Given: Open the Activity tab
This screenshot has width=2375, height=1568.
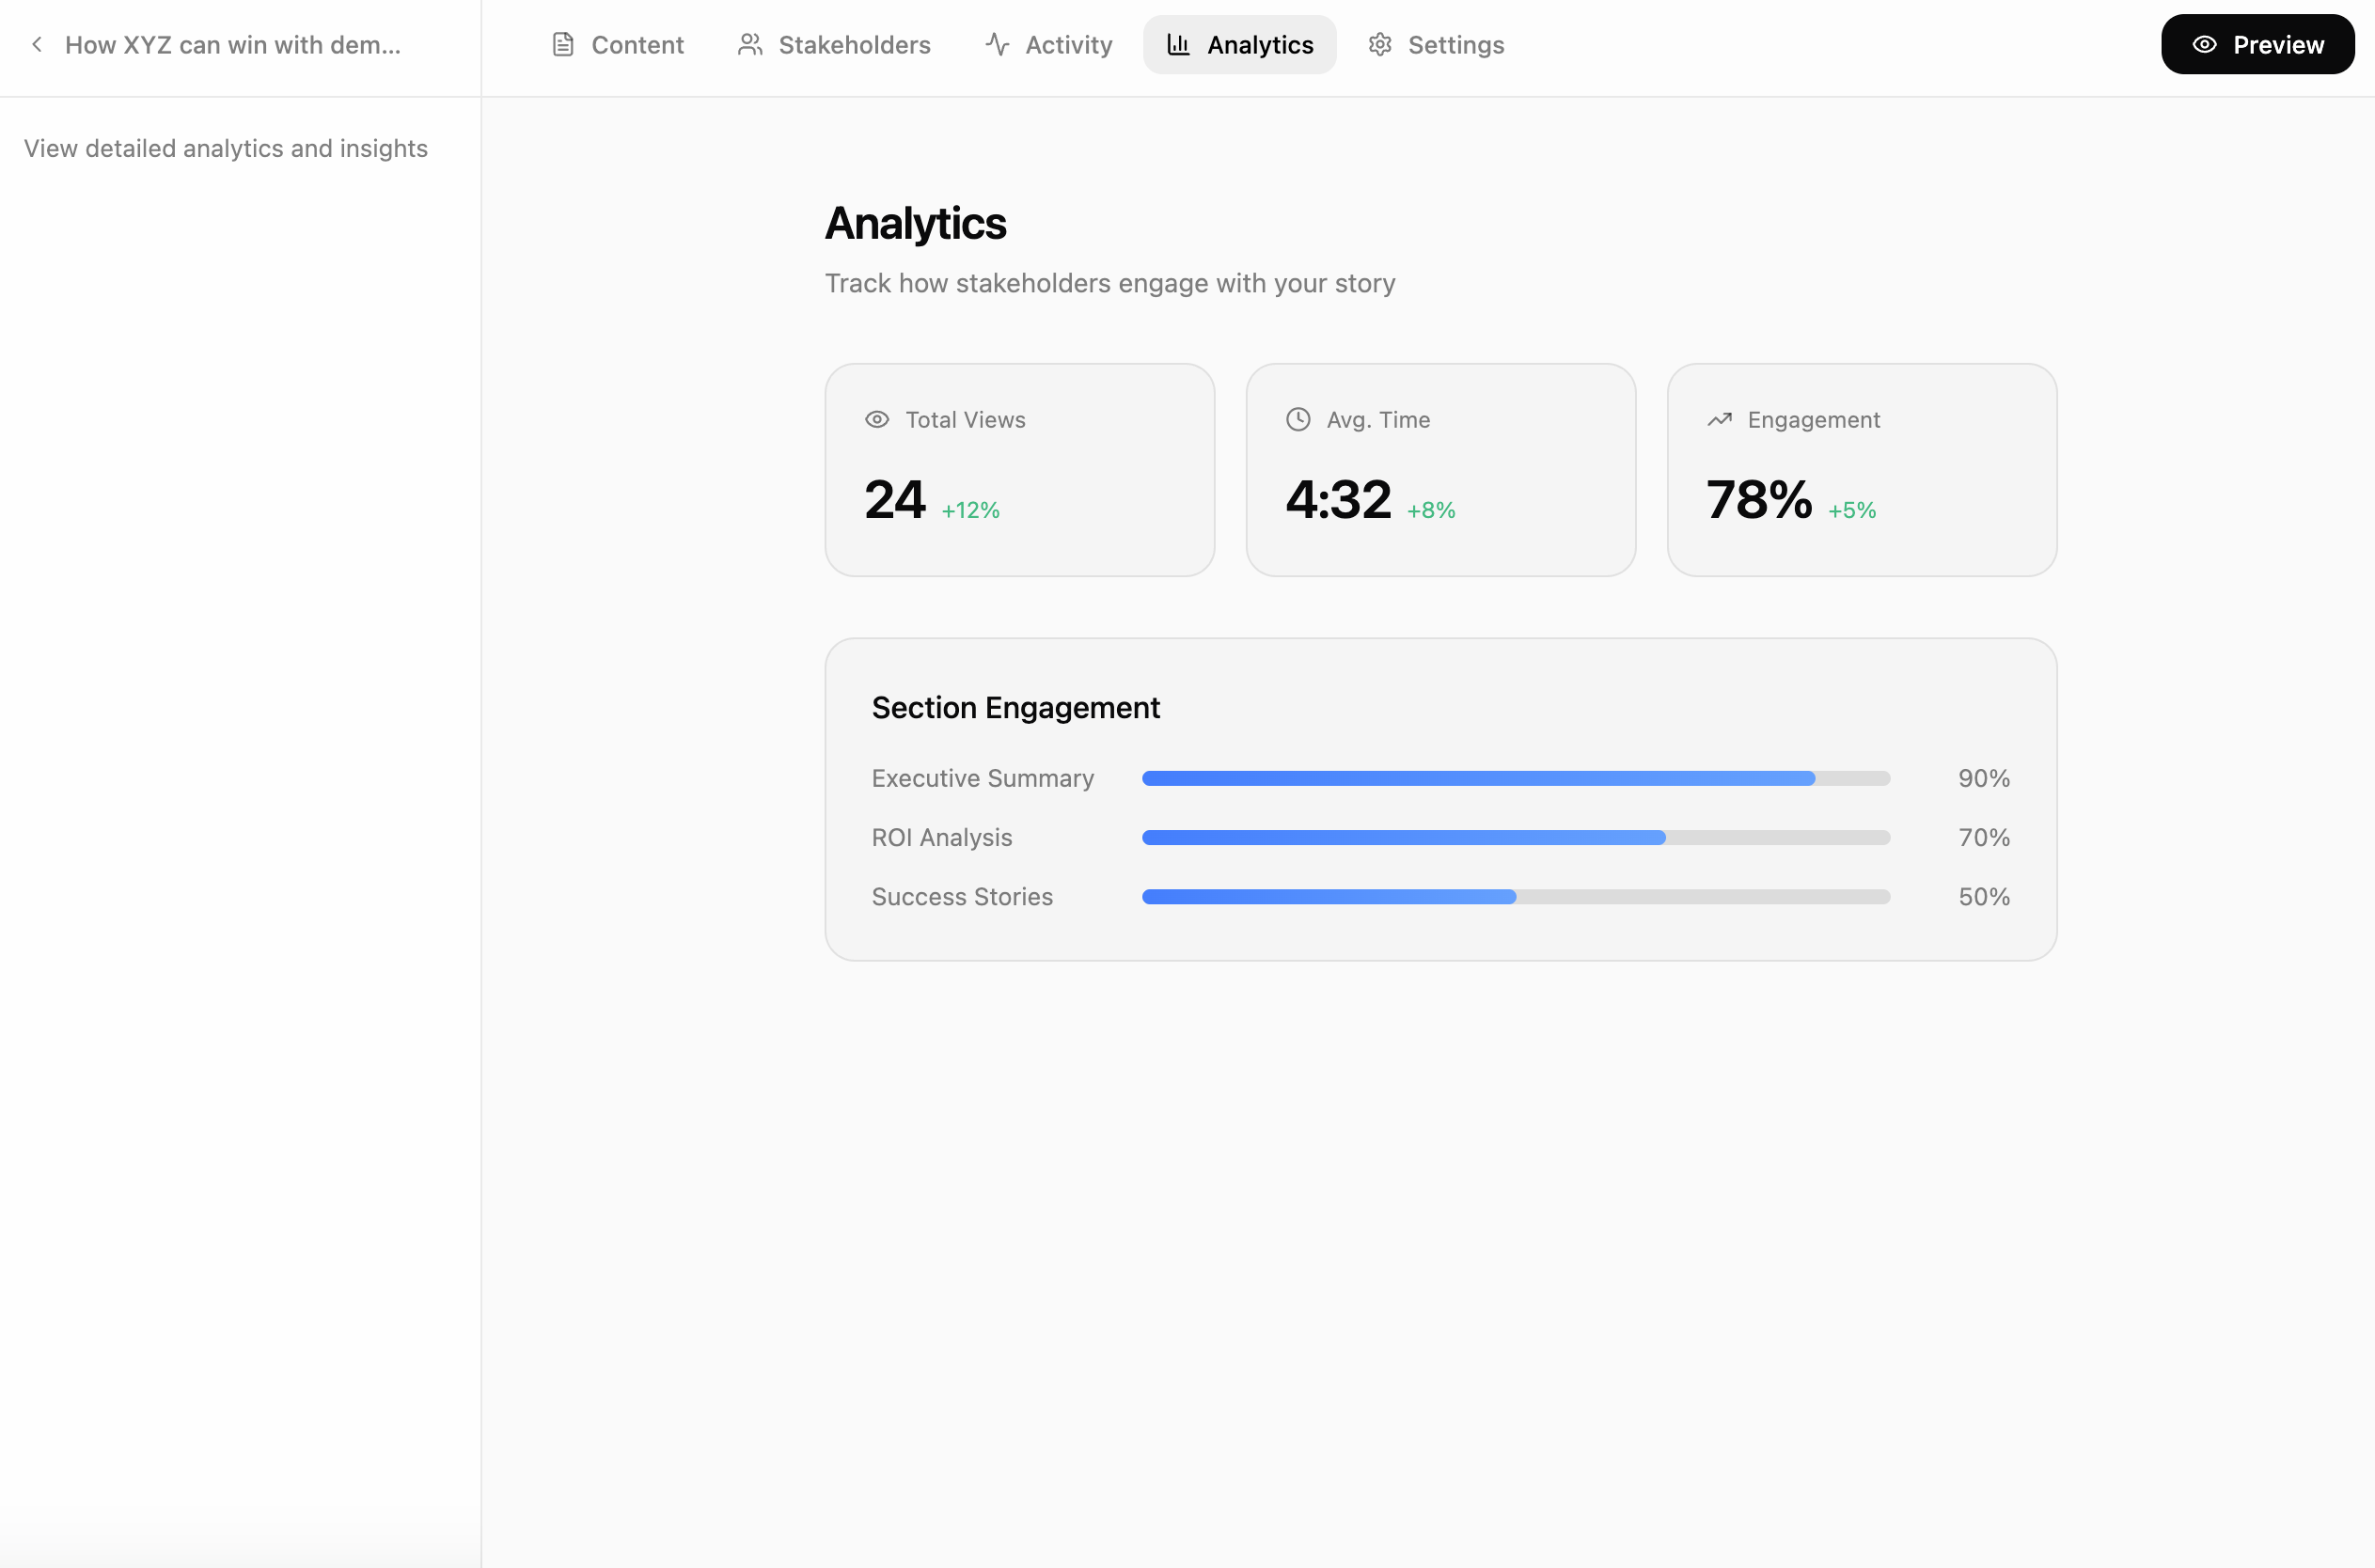Looking at the screenshot, I should click(x=1048, y=45).
